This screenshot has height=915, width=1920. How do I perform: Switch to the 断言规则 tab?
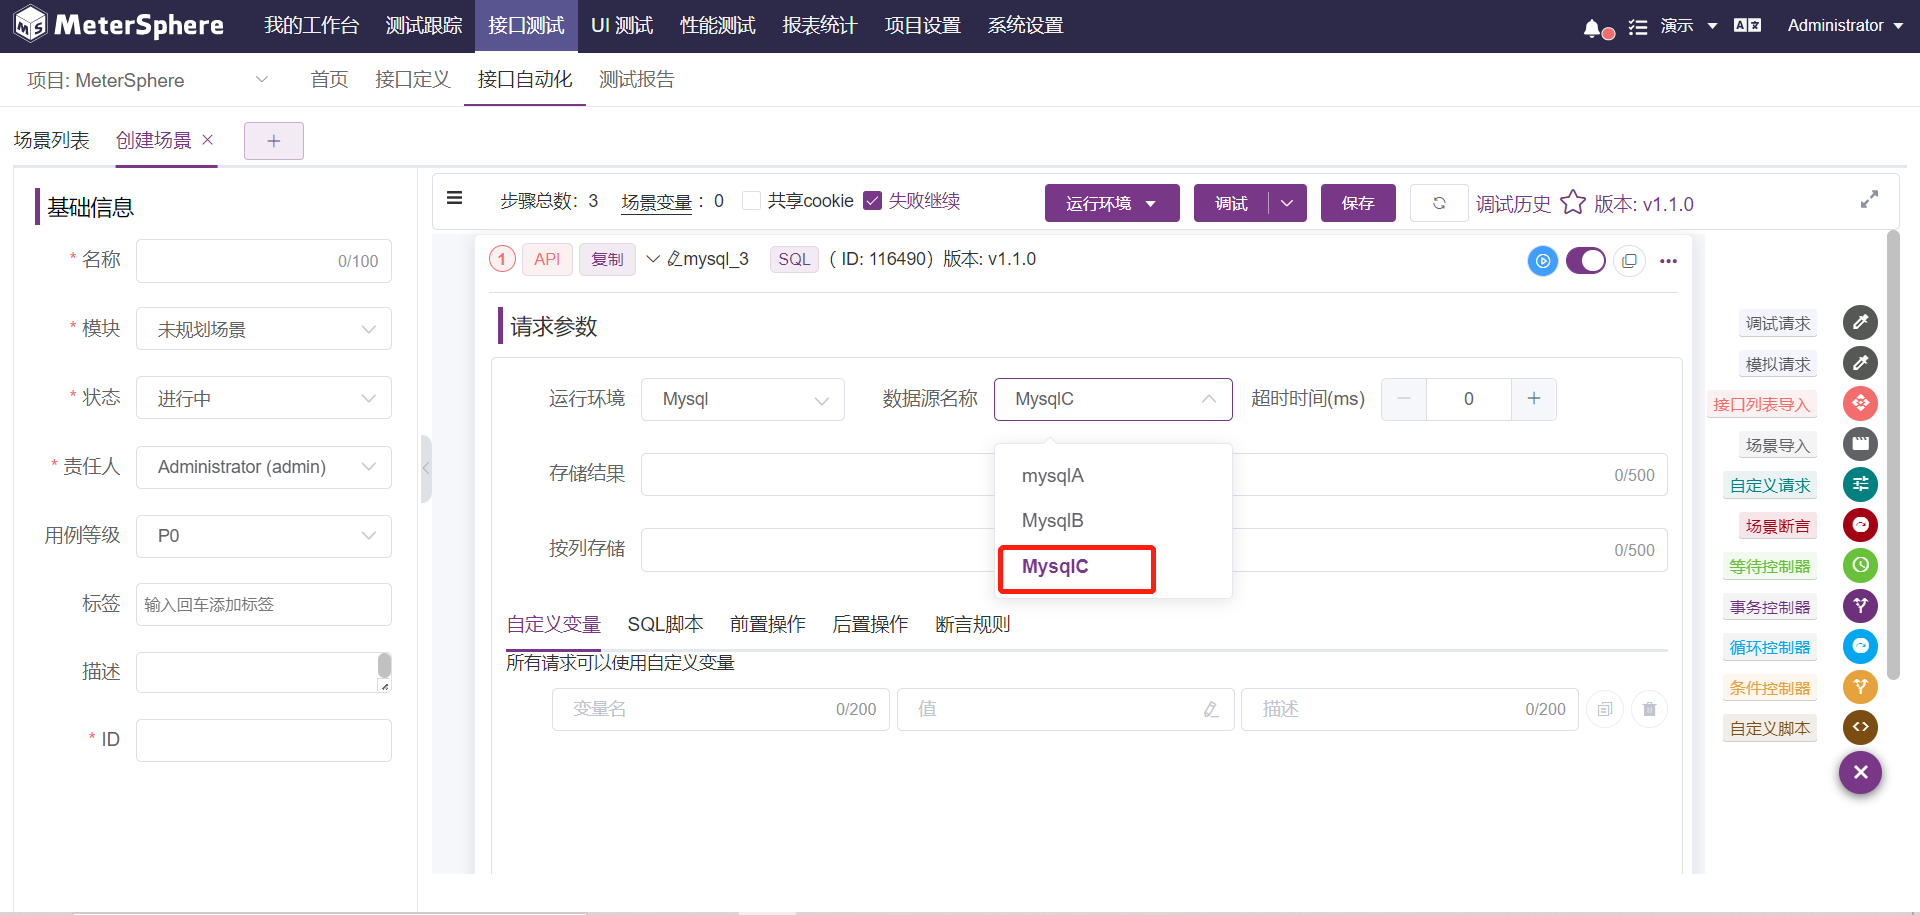click(972, 624)
